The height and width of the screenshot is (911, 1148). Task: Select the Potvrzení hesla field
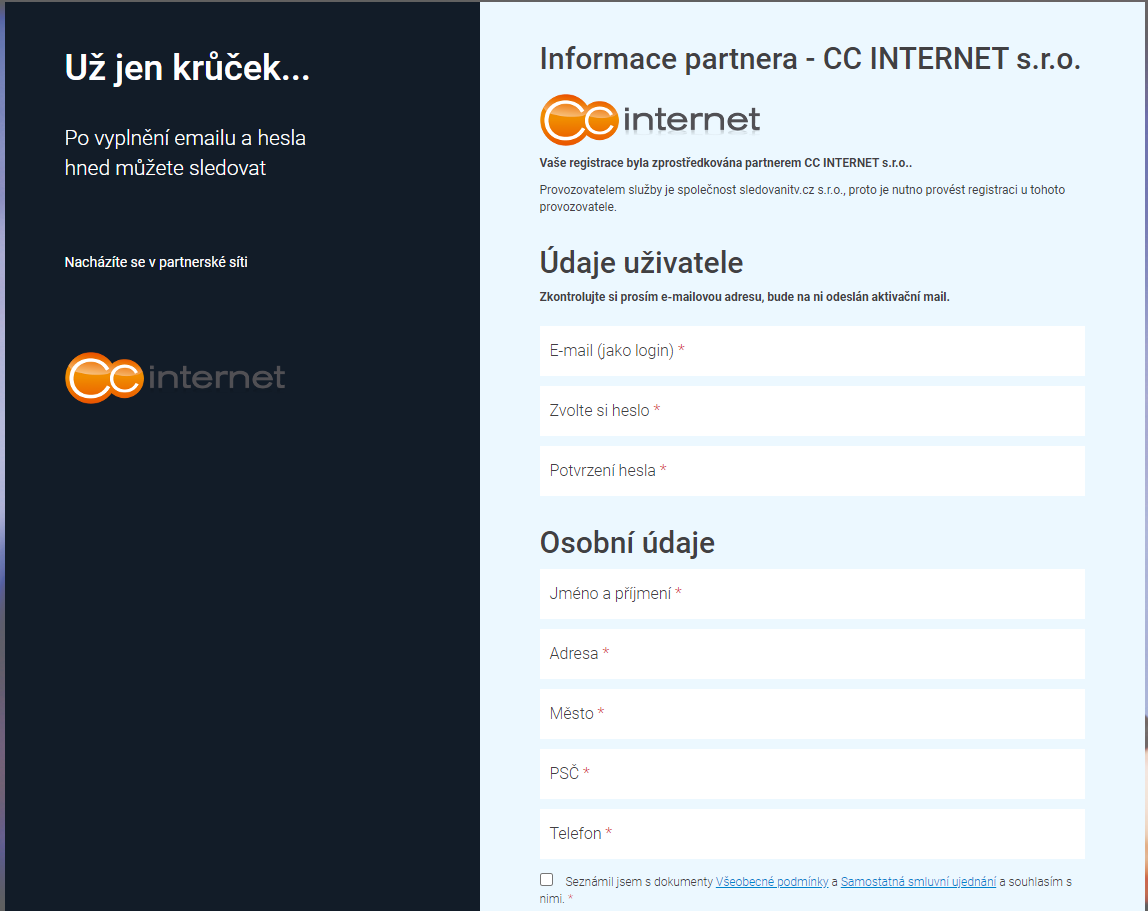point(812,471)
